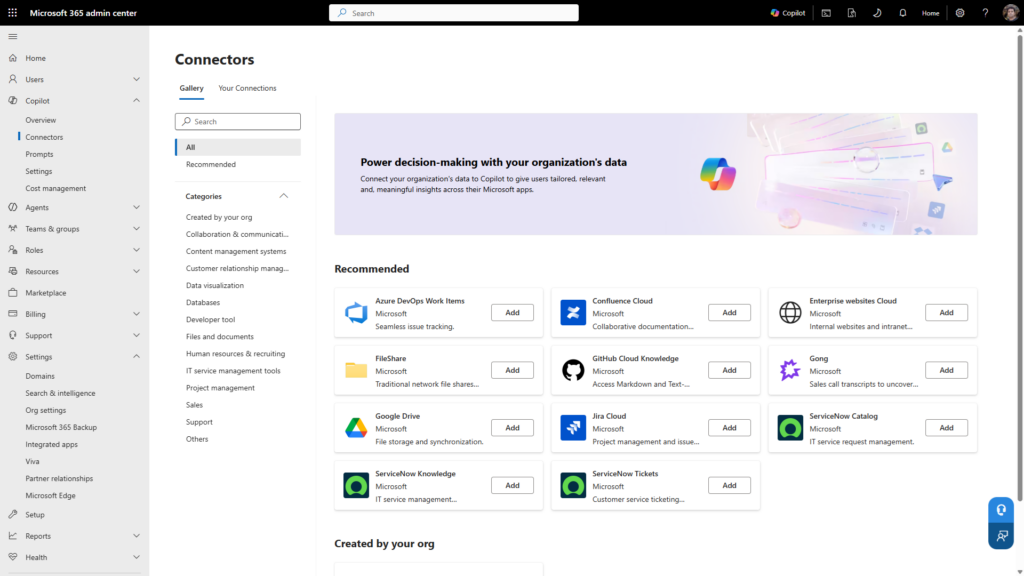1024x576 pixels.
Task: Click the FileShare folder icon
Action: (356, 370)
